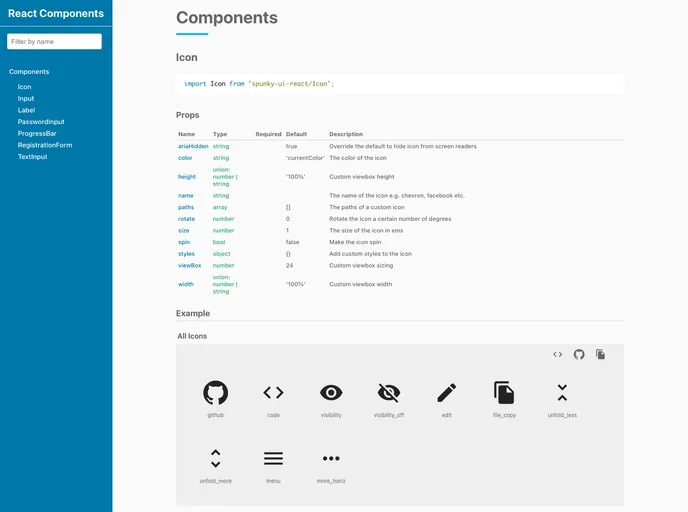Click the visibility eye icon

click(331, 392)
